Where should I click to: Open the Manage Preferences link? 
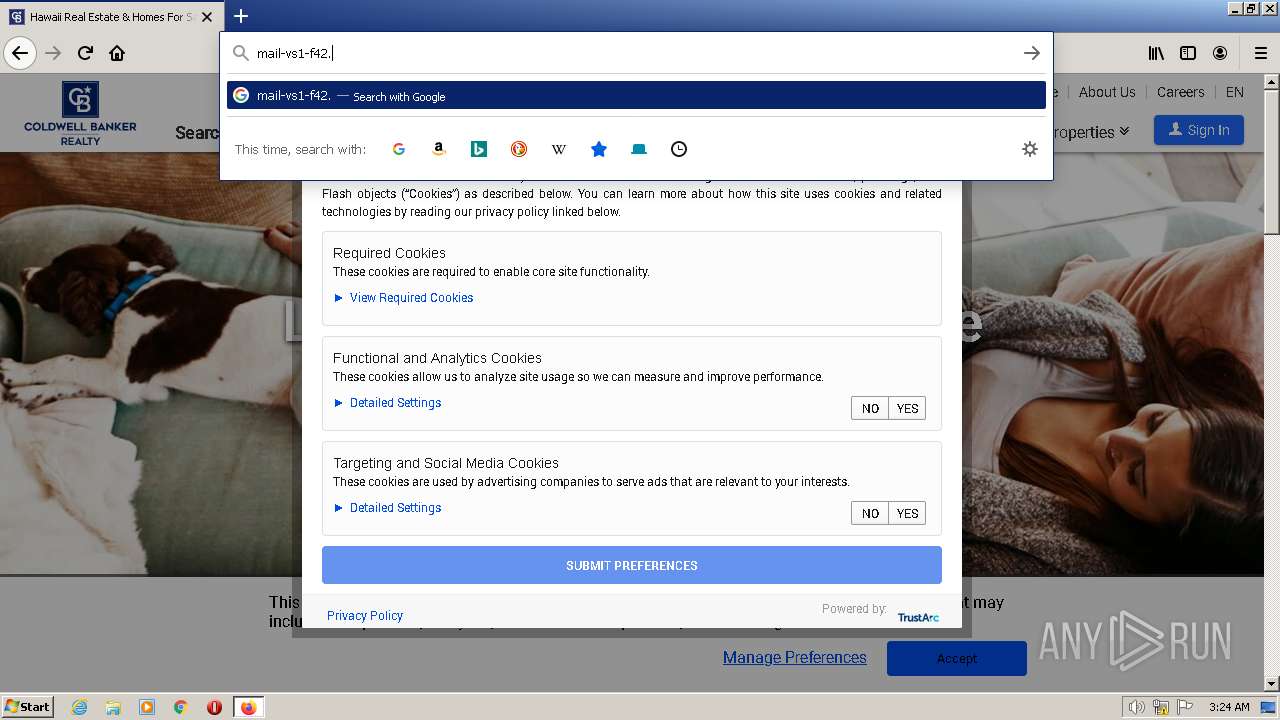pos(795,657)
